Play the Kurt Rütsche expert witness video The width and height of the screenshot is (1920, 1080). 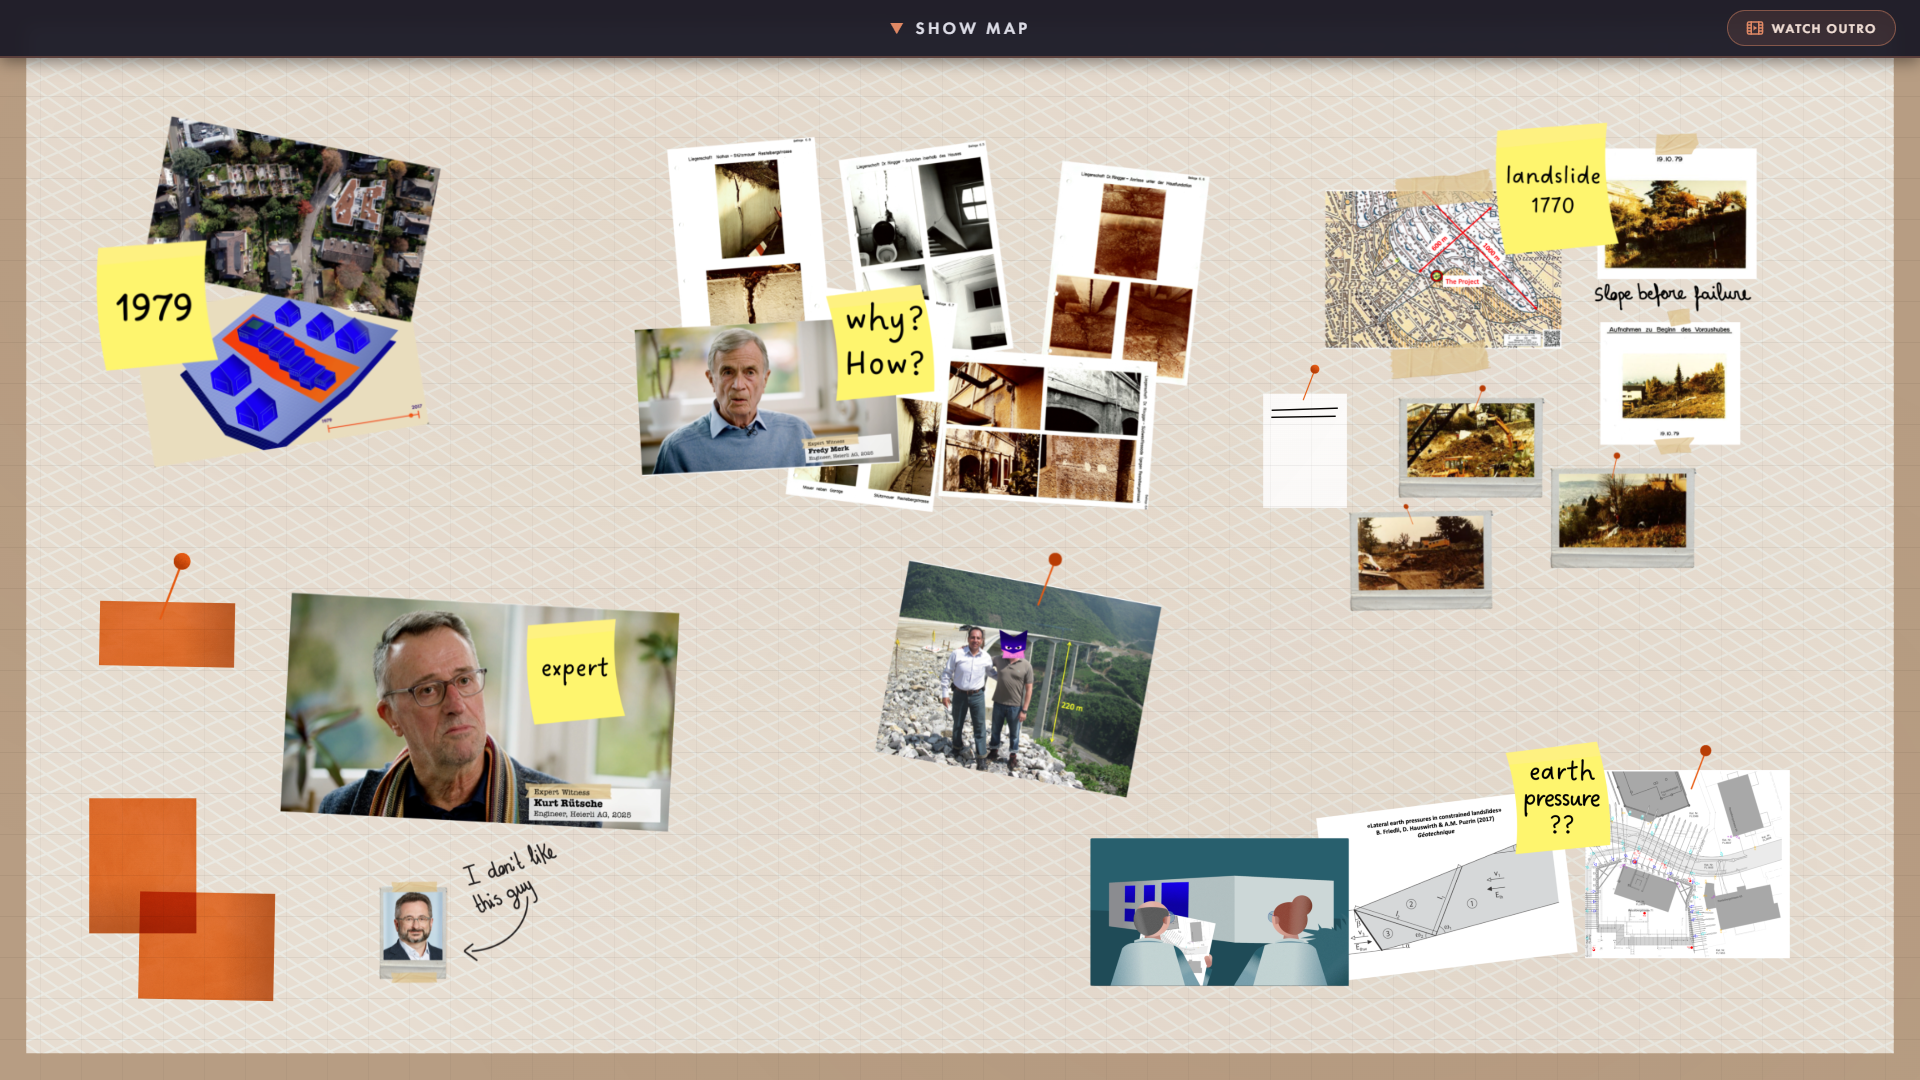tap(480, 712)
